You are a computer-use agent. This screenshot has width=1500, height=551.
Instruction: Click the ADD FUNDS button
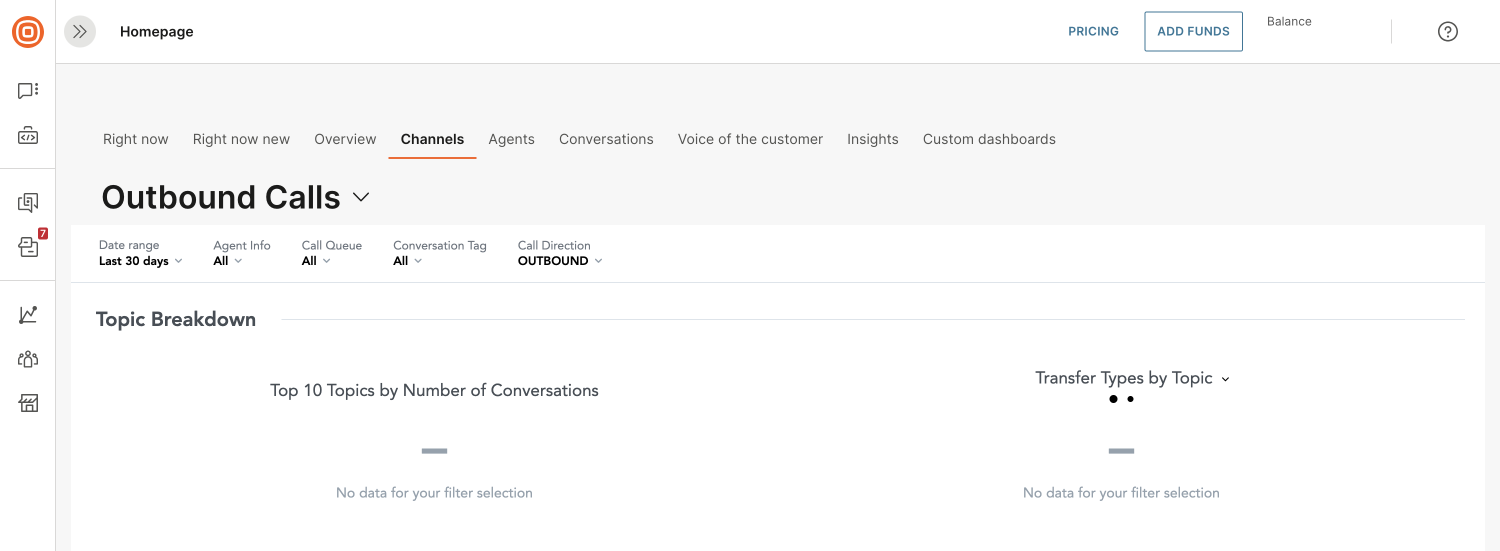coord(1193,31)
